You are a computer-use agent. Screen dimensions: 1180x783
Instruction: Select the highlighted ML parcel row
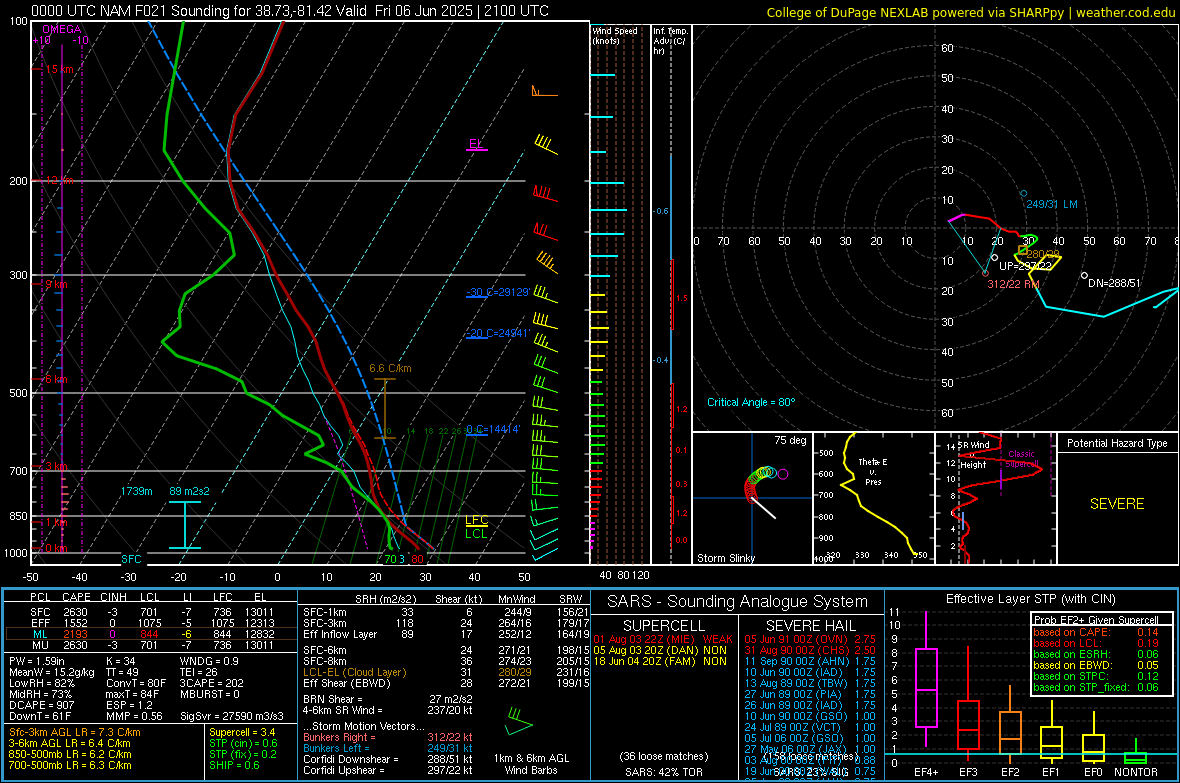click(x=151, y=634)
